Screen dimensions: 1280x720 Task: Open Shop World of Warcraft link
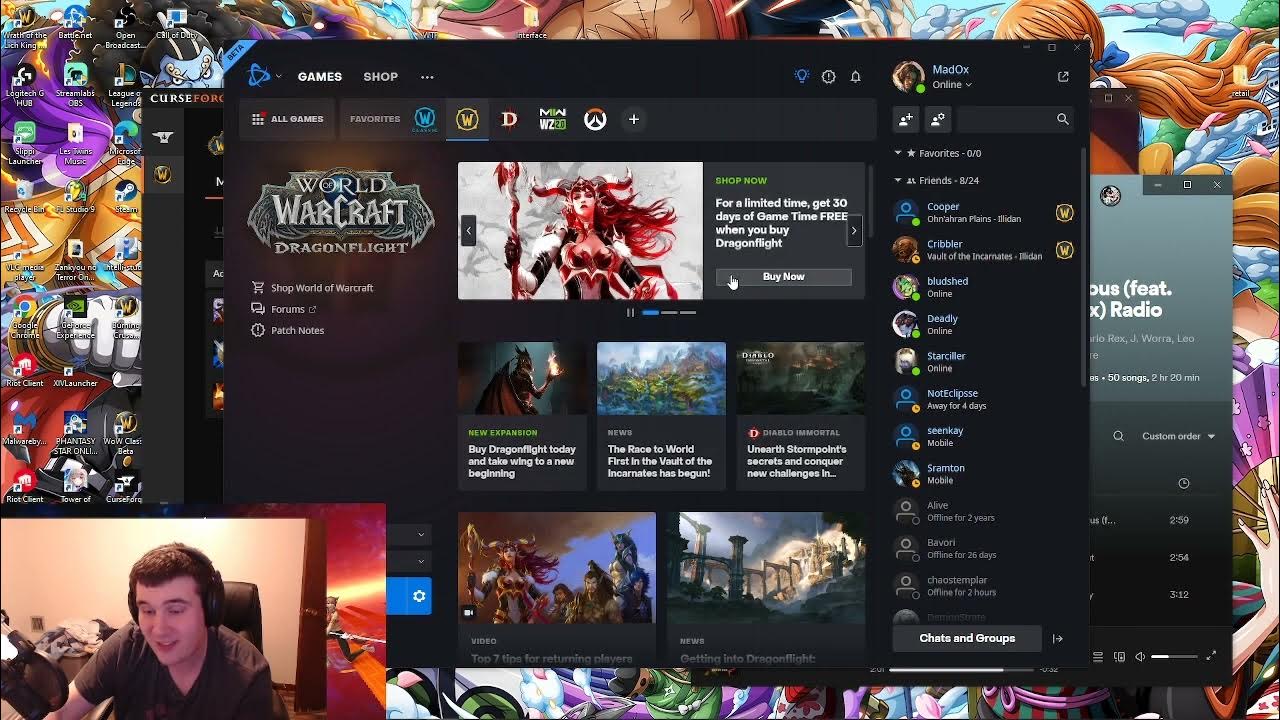313,288
